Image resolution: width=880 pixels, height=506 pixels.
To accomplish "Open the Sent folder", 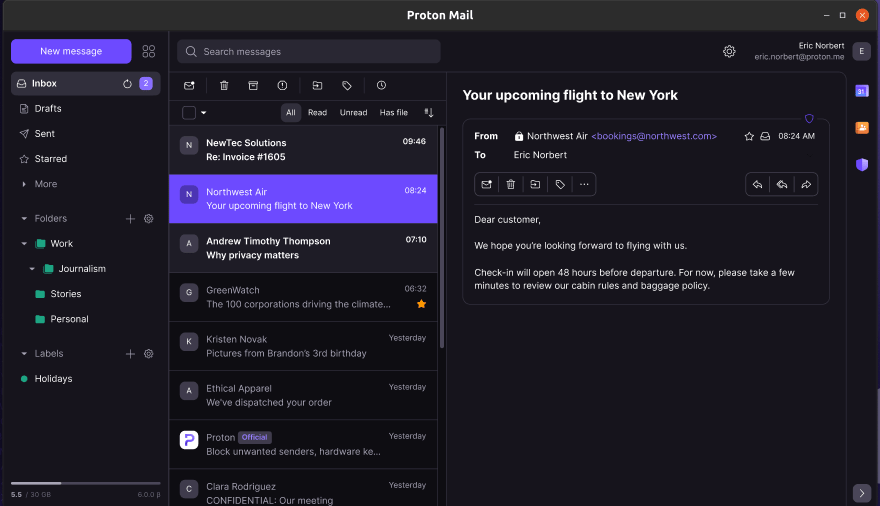I will click(85, 134).
